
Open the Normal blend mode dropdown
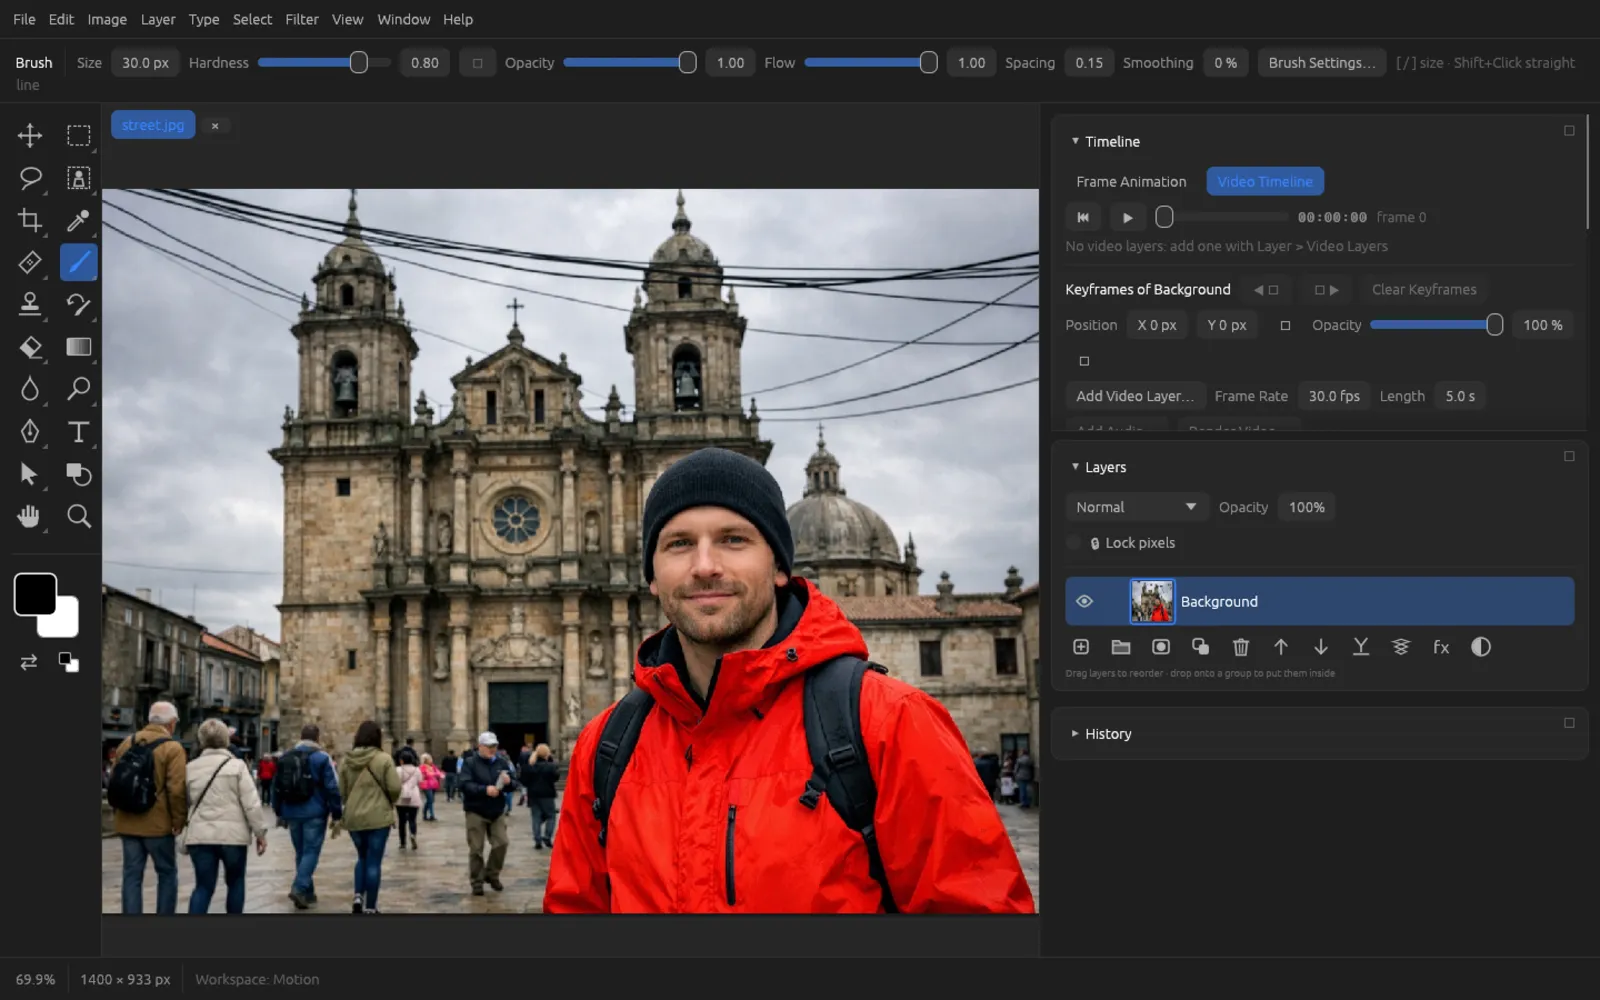tap(1136, 507)
